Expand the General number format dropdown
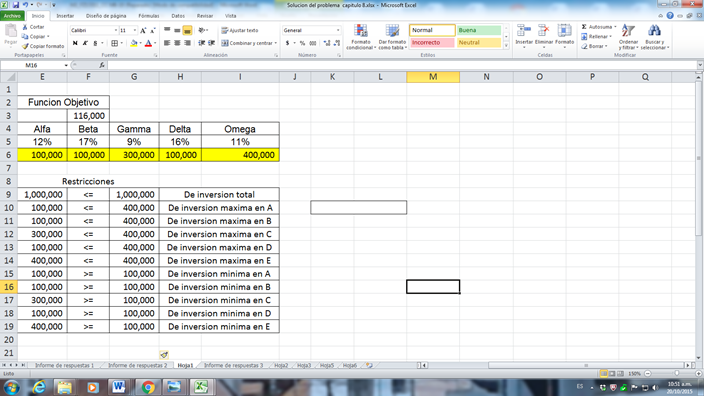 pyautogui.click(x=338, y=30)
